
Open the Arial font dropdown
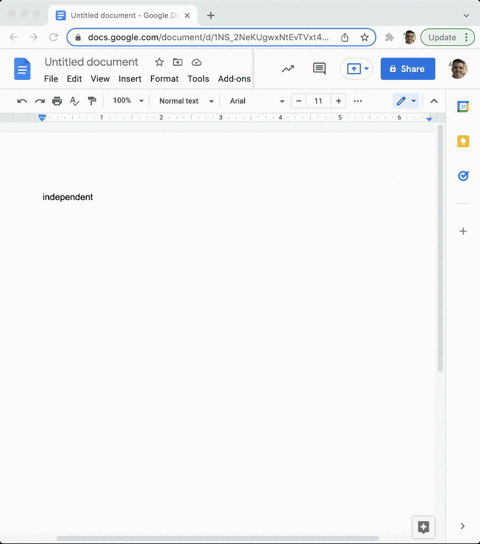pyautogui.click(x=257, y=101)
